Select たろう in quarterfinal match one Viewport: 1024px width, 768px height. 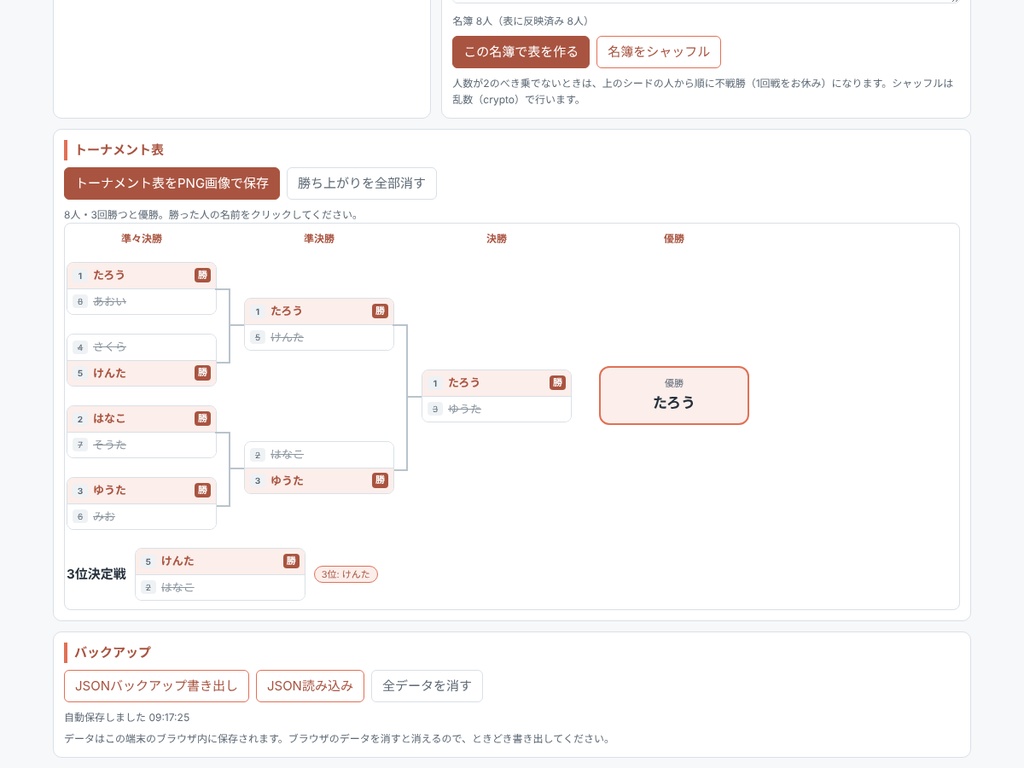[x=142, y=276]
